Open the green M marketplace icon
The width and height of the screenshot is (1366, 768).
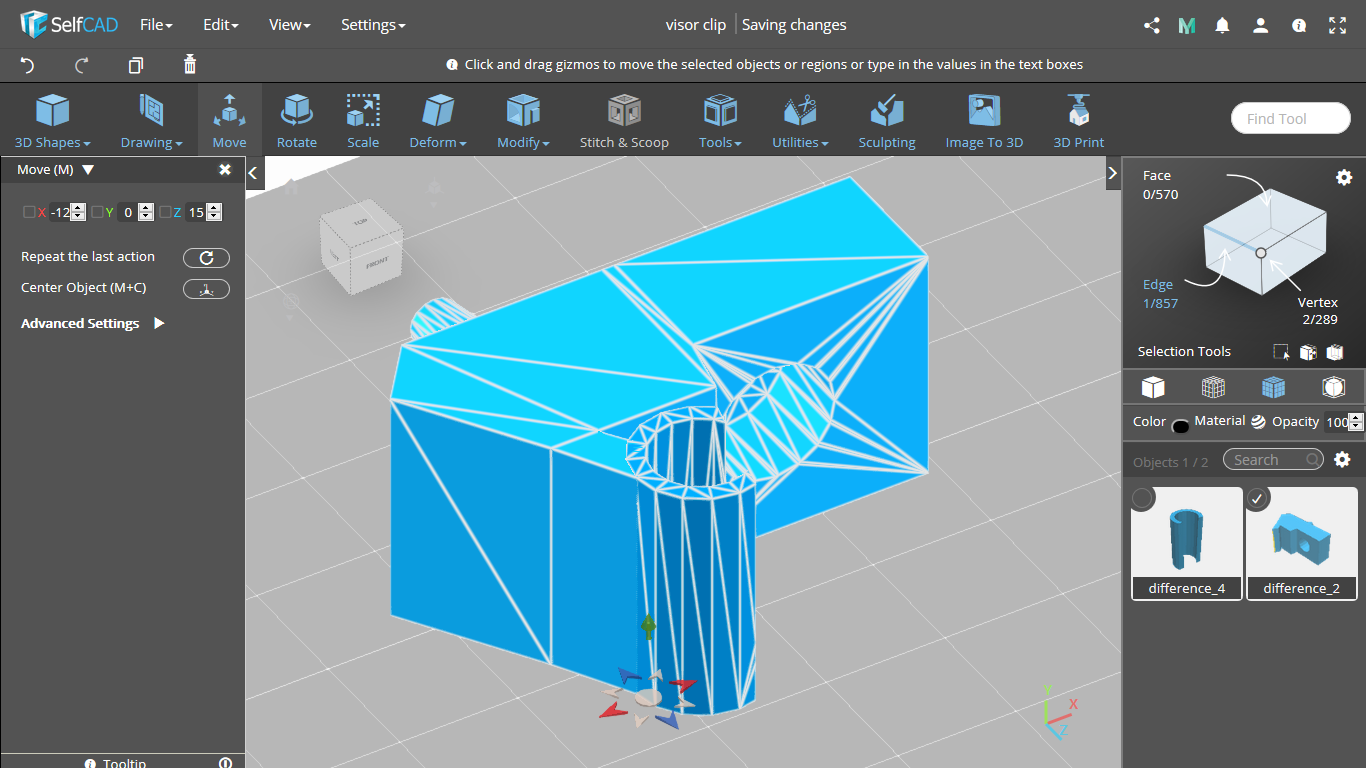(x=1187, y=26)
